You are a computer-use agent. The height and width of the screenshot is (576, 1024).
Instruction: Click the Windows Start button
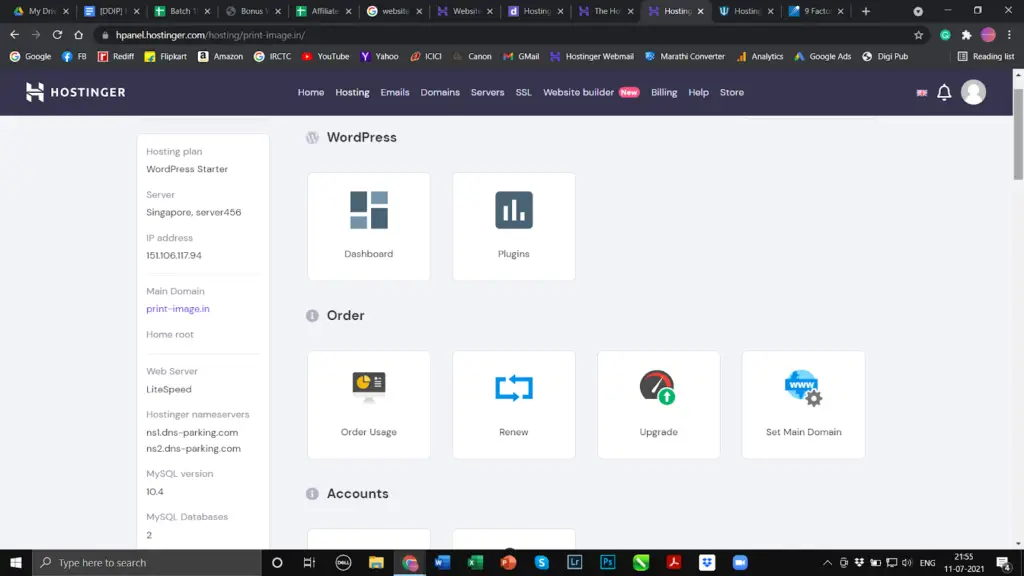pyautogui.click(x=16, y=562)
